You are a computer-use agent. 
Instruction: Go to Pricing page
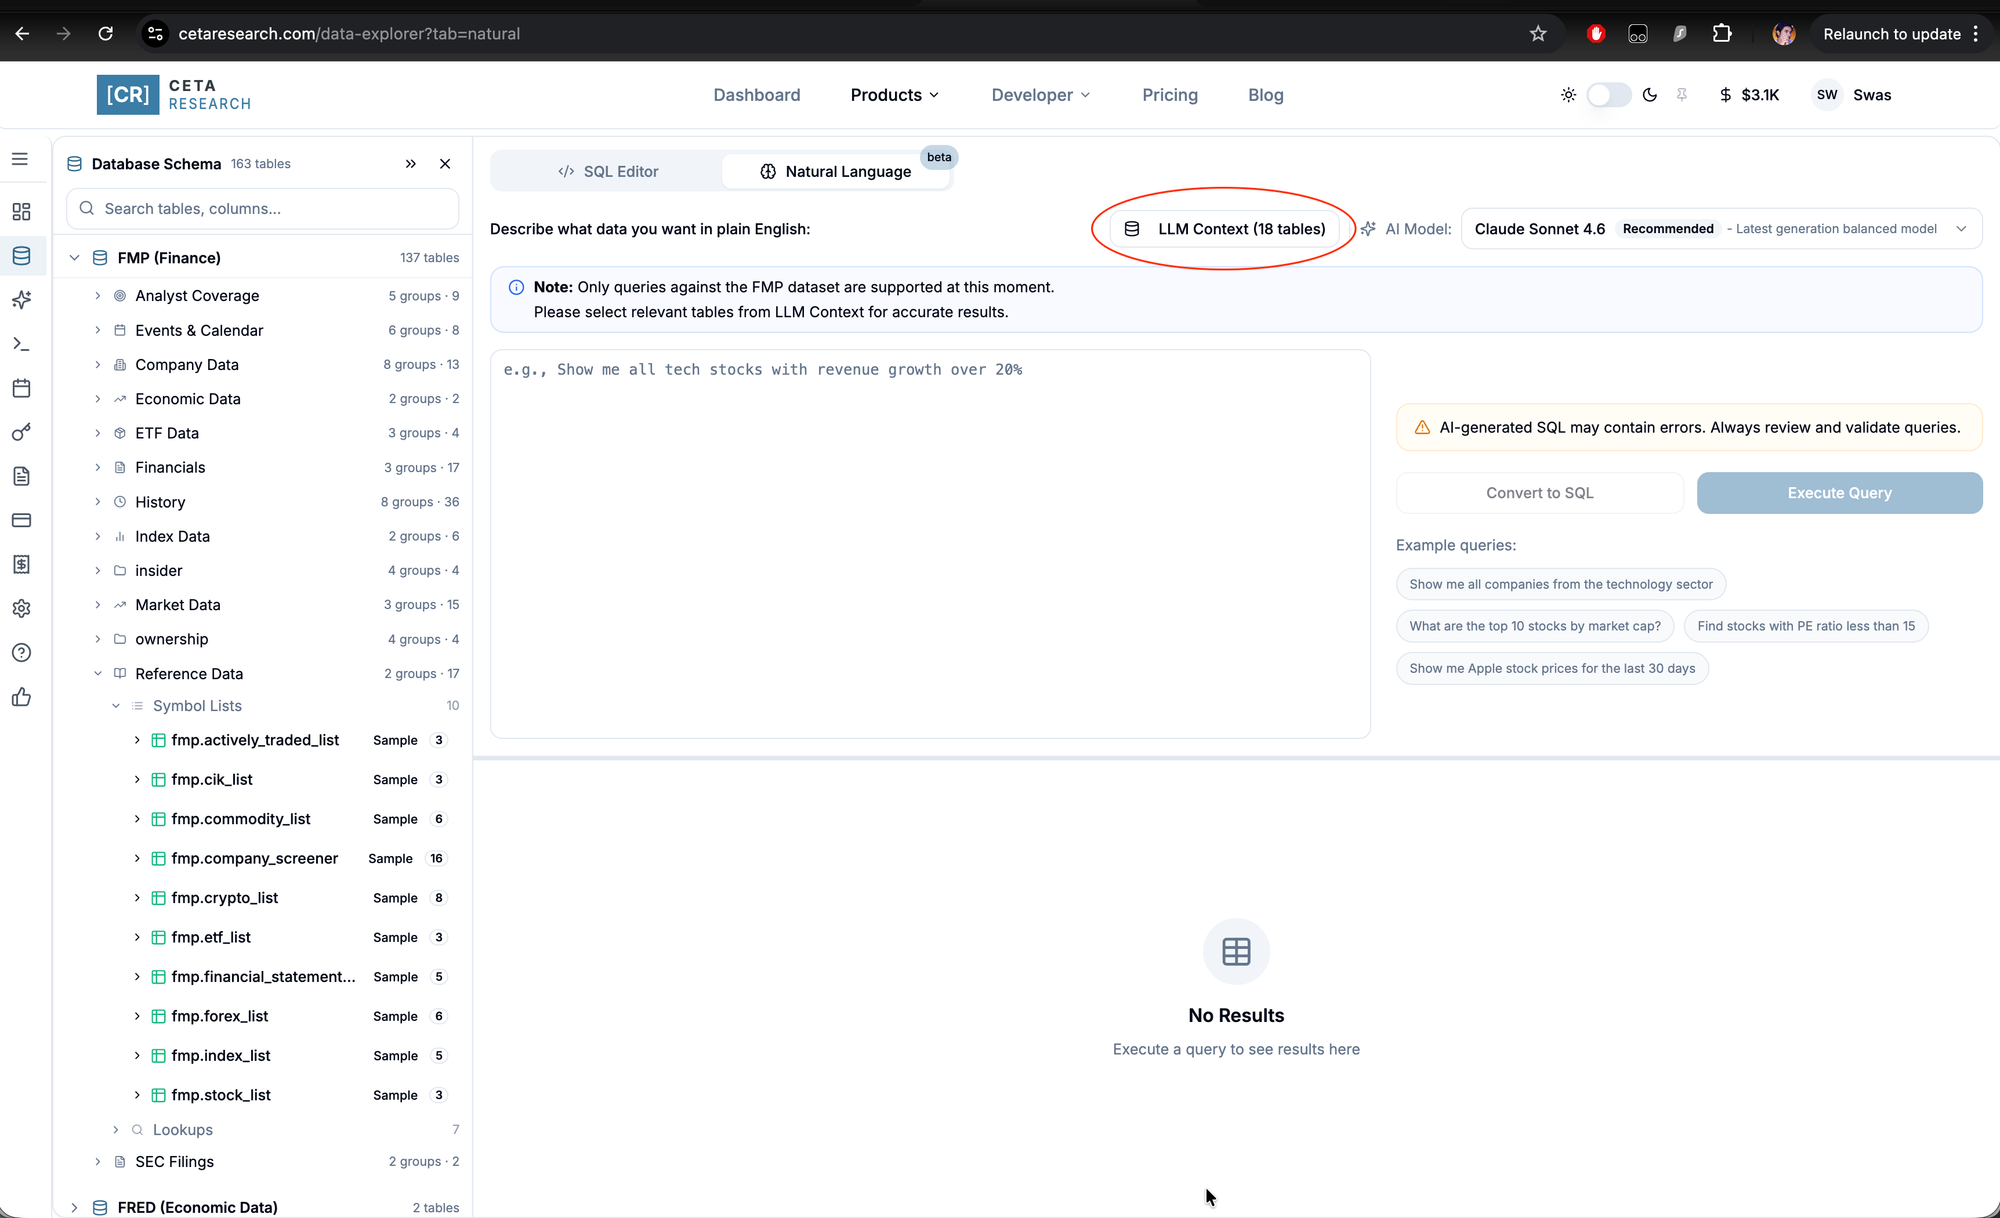click(1170, 95)
